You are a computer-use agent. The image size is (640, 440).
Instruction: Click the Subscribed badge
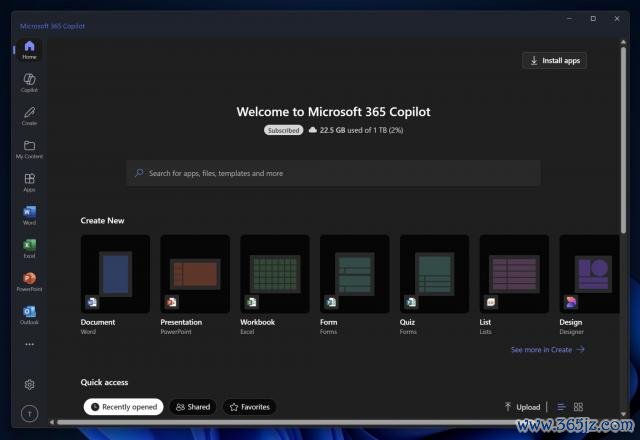point(284,130)
